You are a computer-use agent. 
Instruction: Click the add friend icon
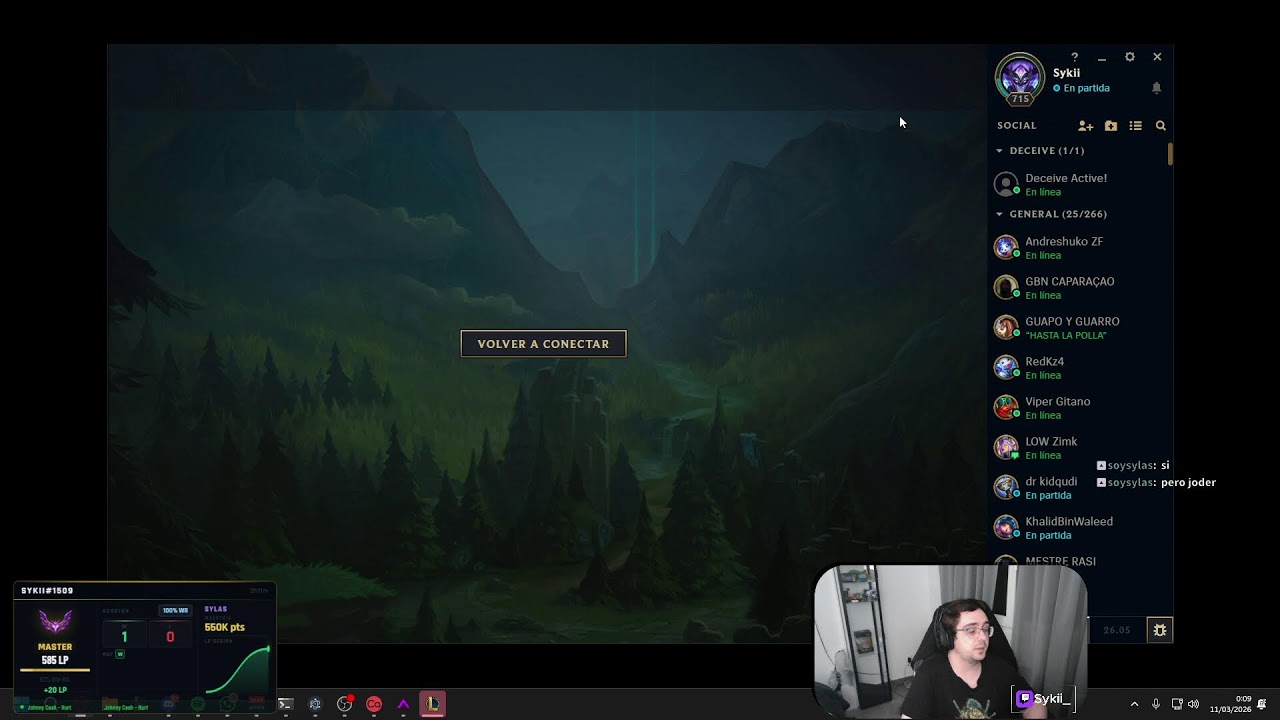coord(1085,126)
